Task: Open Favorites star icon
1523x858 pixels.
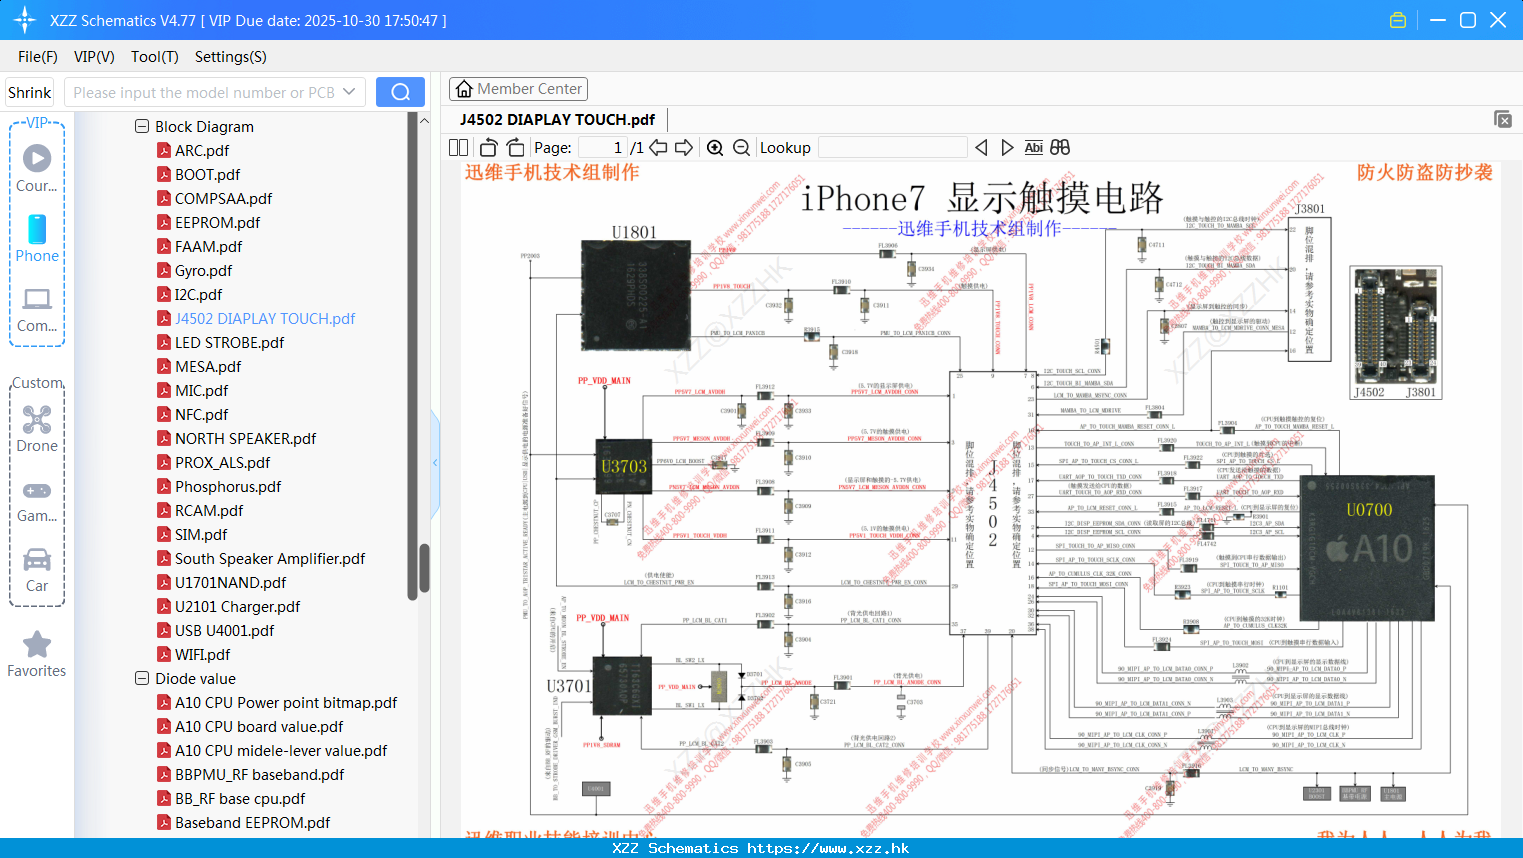Action: pyautogui.click(x=37, y=644)
